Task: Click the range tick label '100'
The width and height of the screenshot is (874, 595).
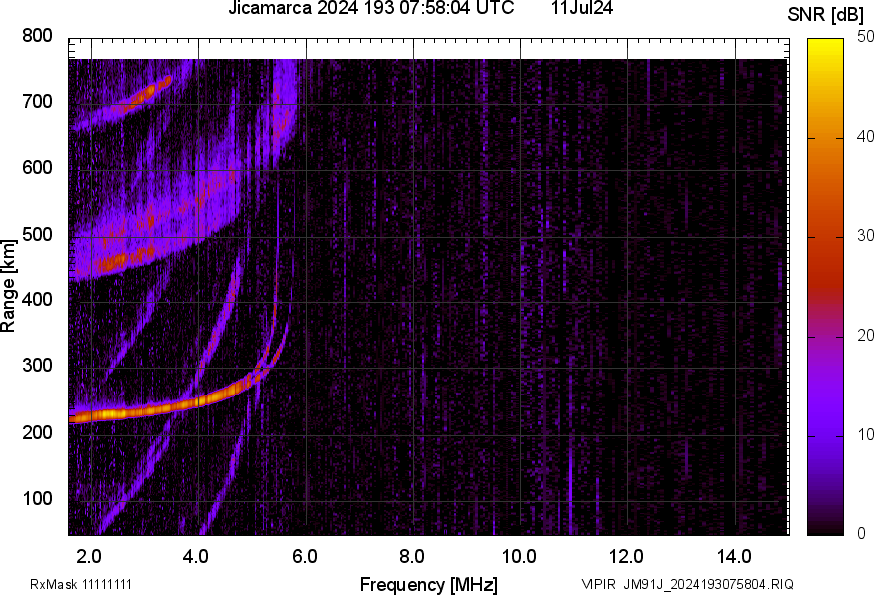Action: point(37,499)
